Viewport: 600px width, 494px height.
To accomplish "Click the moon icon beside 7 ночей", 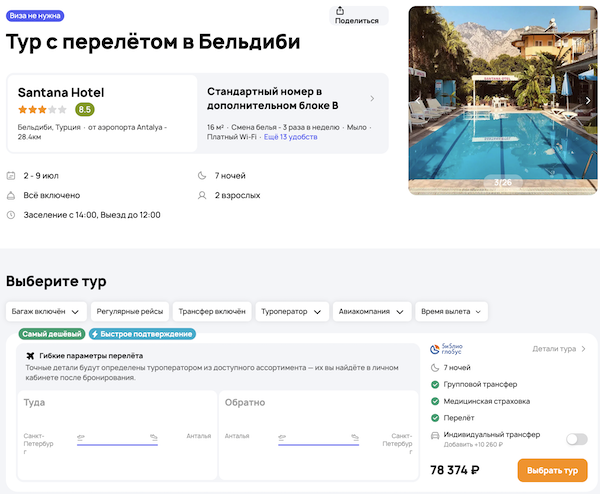I will 203,176.
